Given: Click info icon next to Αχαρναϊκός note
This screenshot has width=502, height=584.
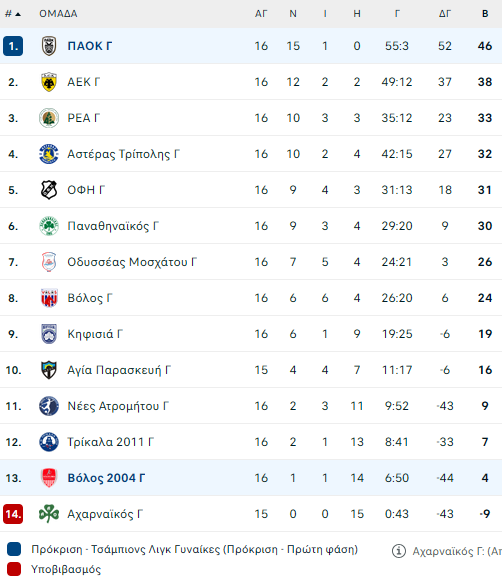Looking at the screenshot, I should (x=399, y=550).
